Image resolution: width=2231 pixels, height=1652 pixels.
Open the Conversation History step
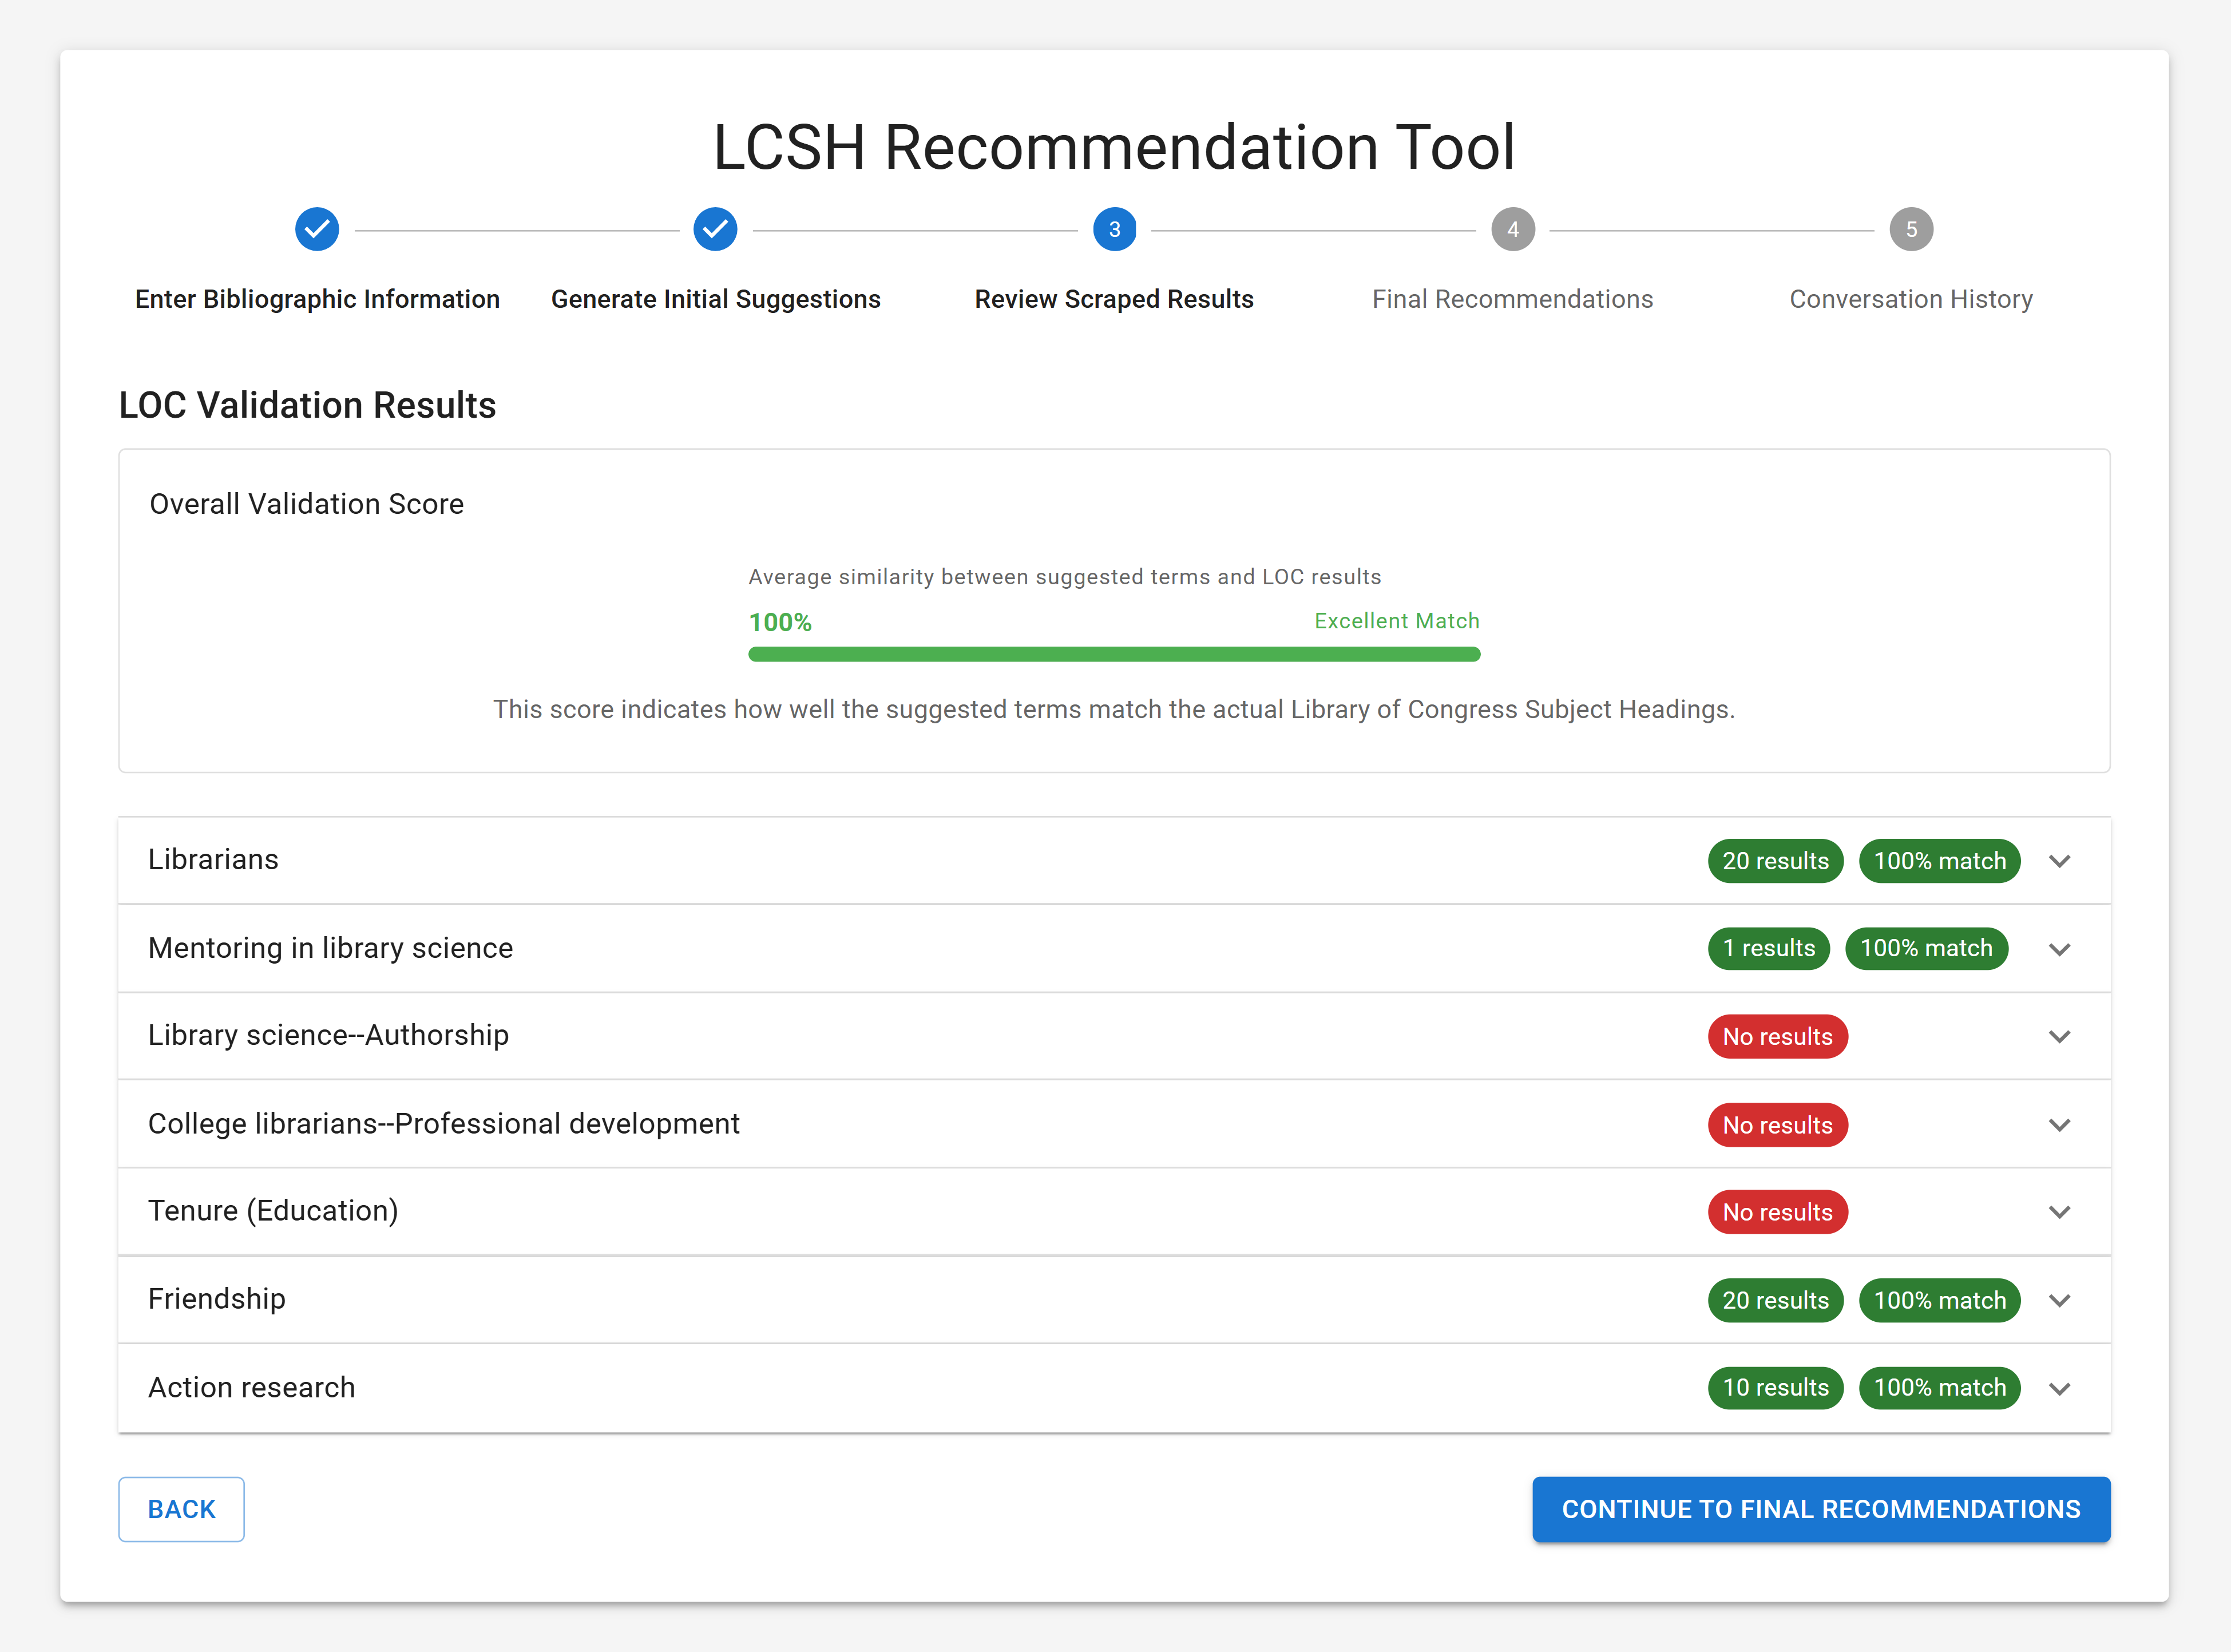pos(1910,298)
